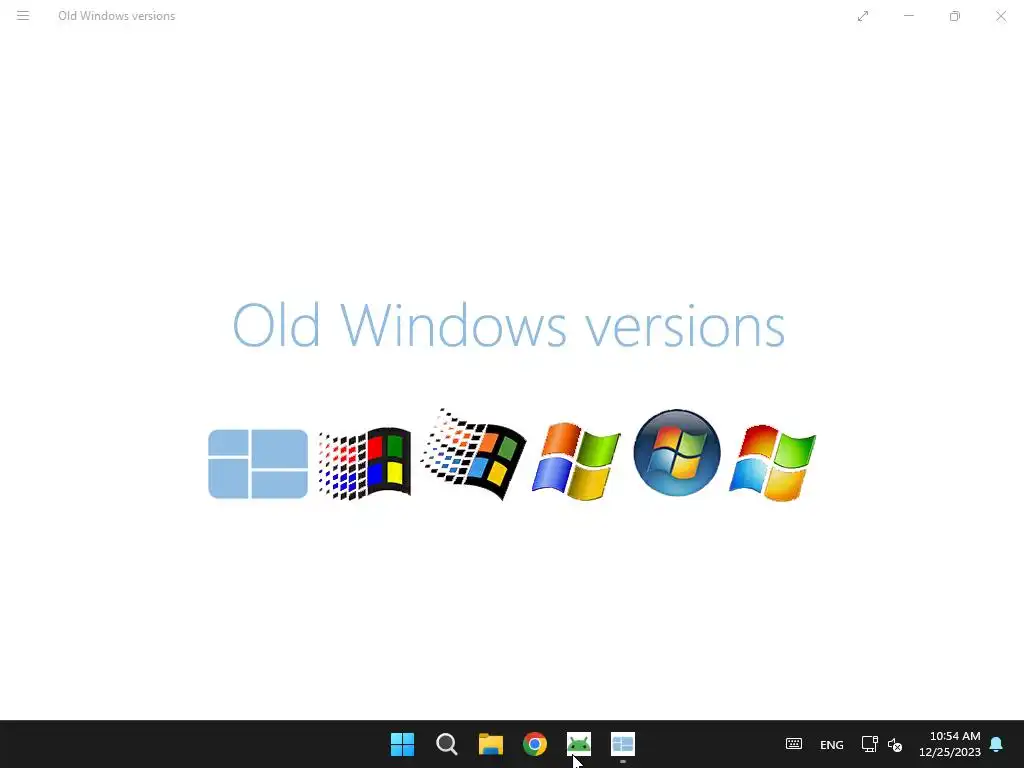Select the Windows XP flag logo
Viewport: 1024px width, 768px height.
576,461
